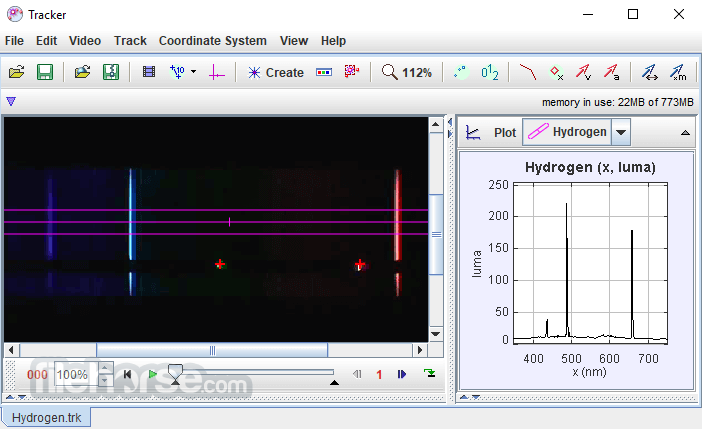Click the magenta line profile center marker

click(230, 222)
